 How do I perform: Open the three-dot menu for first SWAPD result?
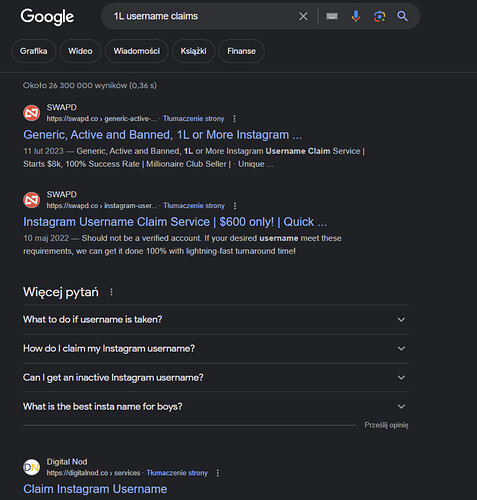[x=234, y=119]
